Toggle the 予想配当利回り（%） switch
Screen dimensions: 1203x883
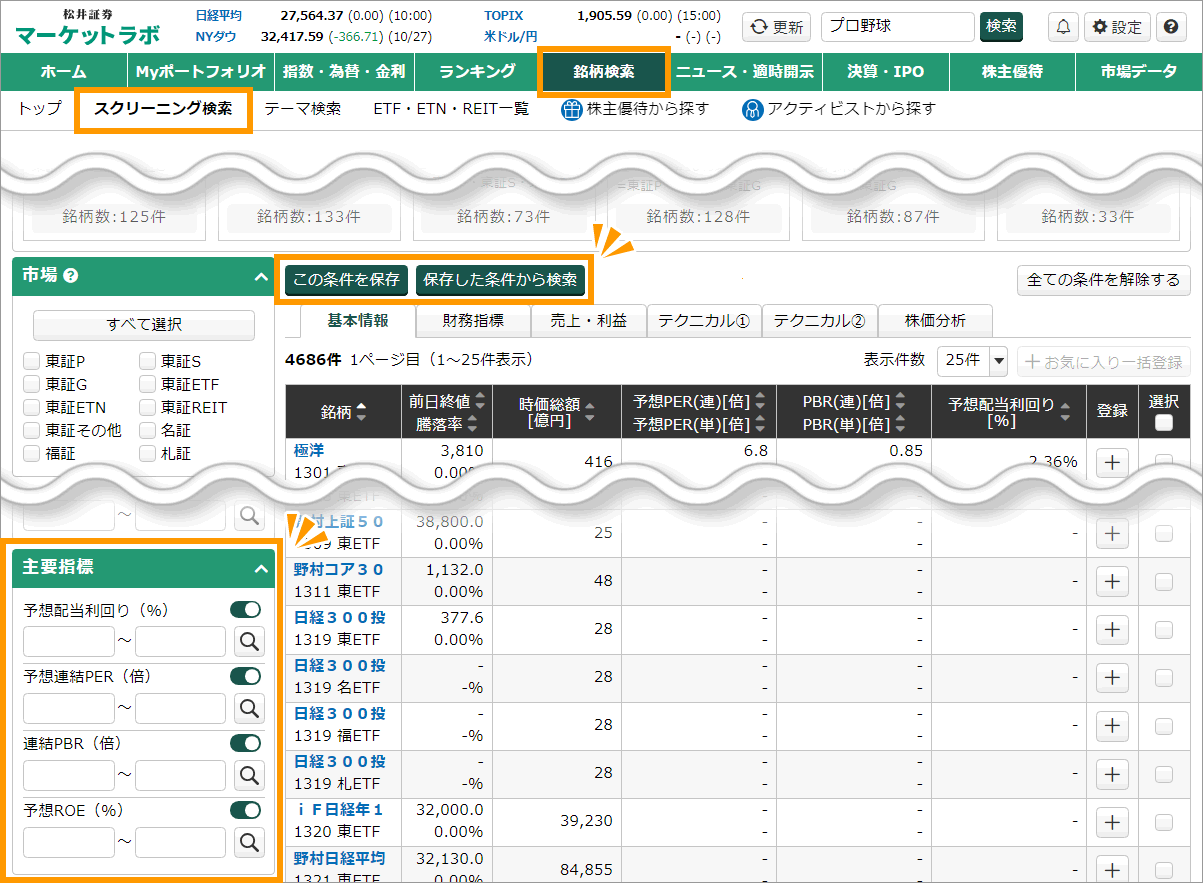245,609
